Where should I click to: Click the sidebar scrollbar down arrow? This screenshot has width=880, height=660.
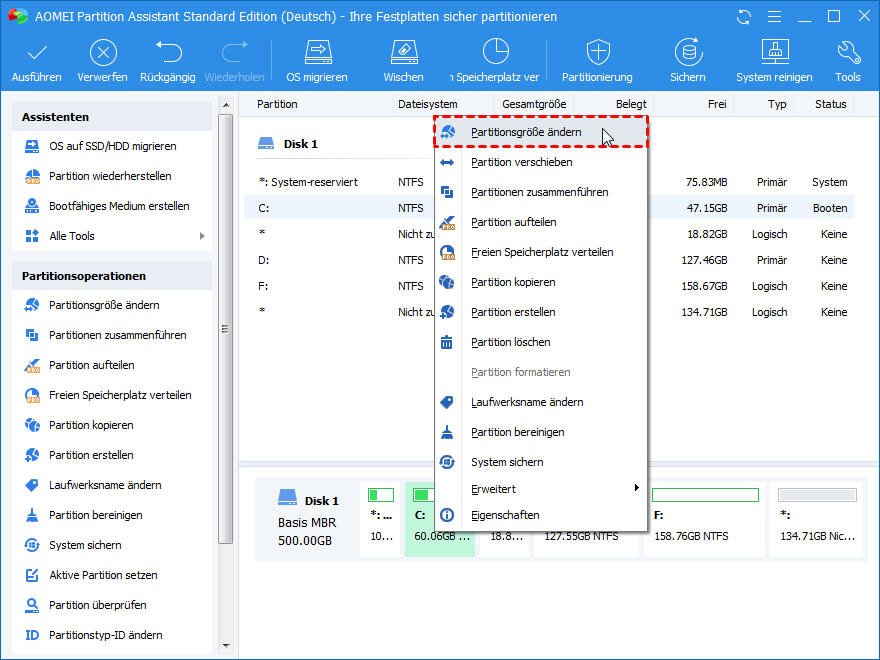click(x=226, y=646)
